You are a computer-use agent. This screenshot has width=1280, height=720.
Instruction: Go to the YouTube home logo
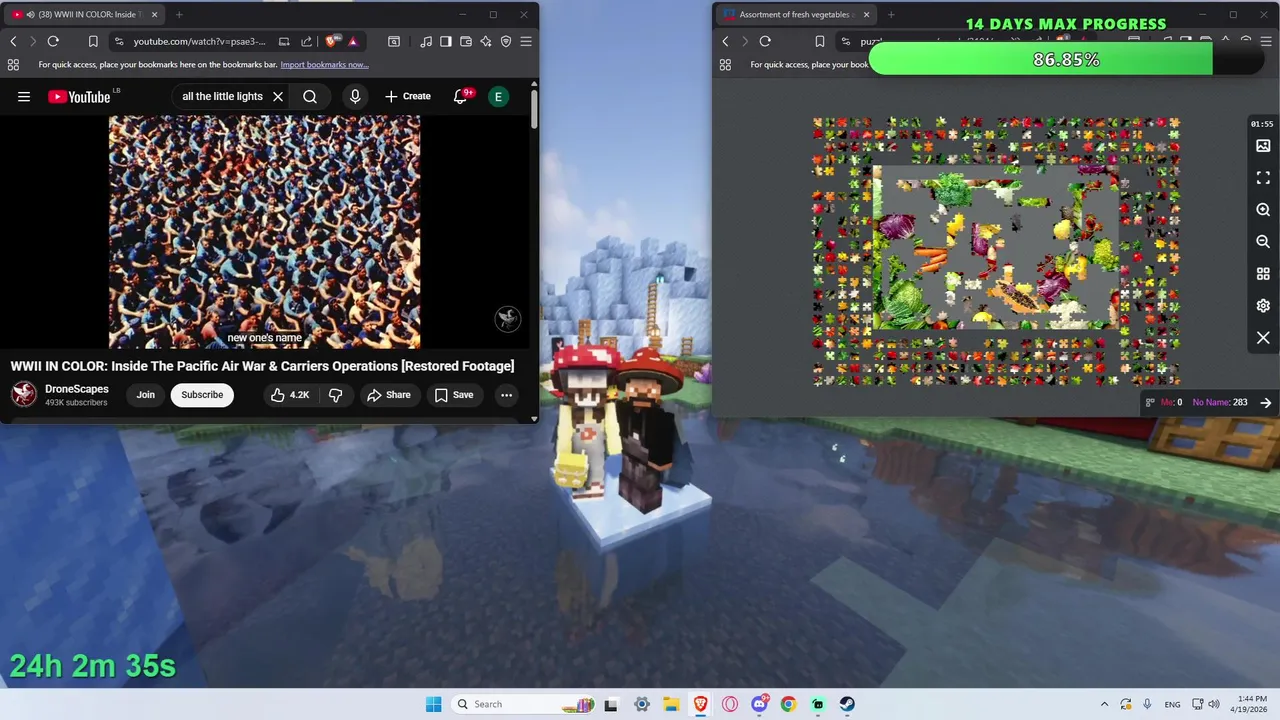point(79,97)
